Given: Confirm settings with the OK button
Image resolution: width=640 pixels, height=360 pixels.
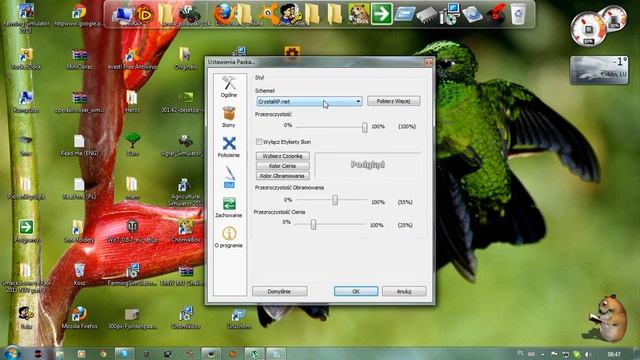Looking at the screenshot, I should click(356, 291).
